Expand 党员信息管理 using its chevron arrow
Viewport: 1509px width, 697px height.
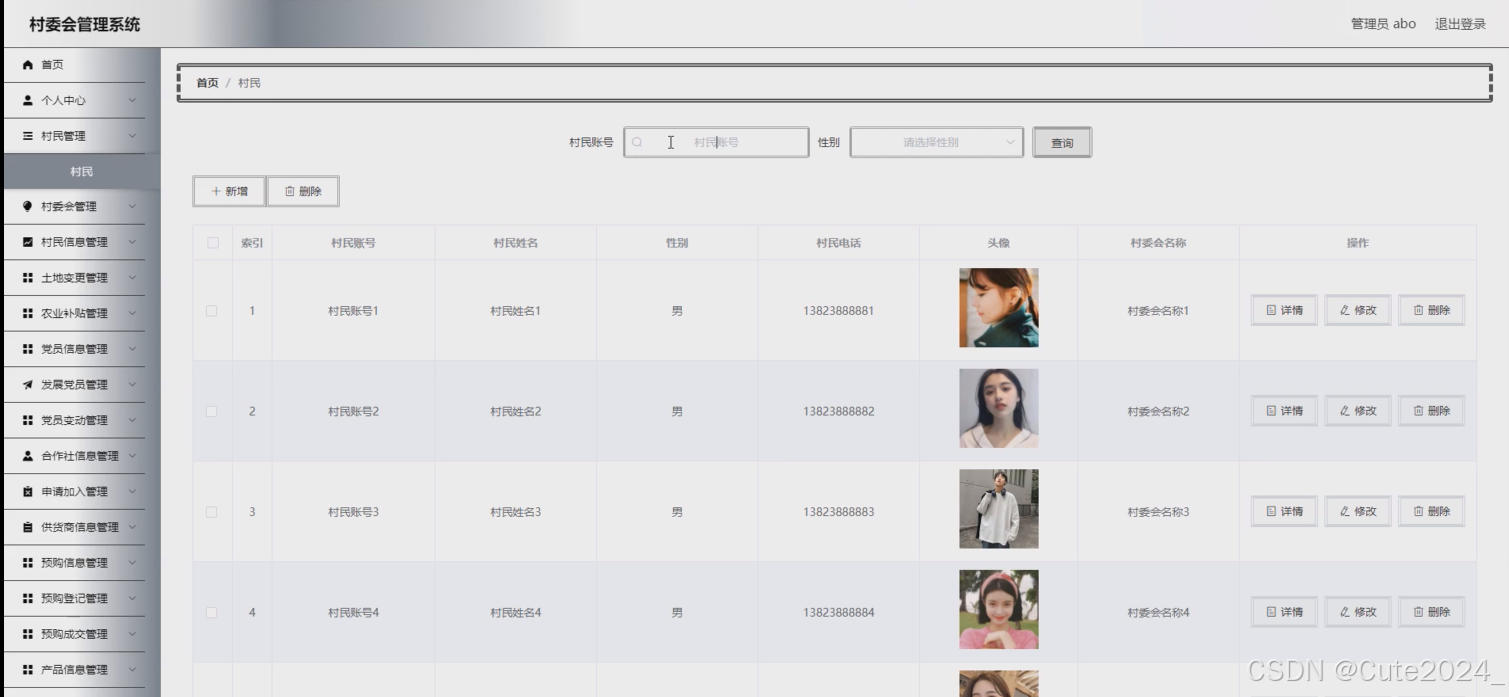point(132,349)
